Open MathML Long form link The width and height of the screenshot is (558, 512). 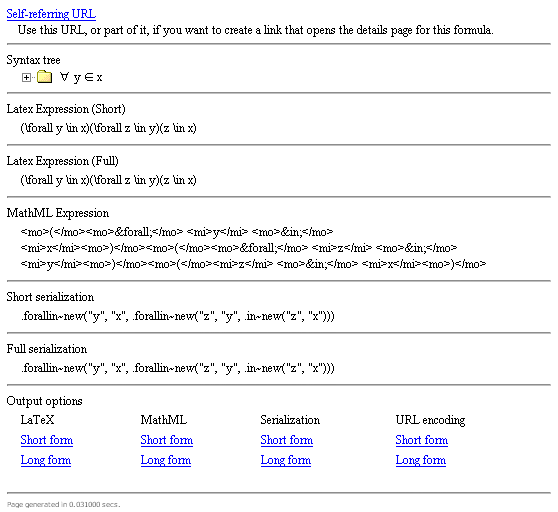tap(165, 460)
